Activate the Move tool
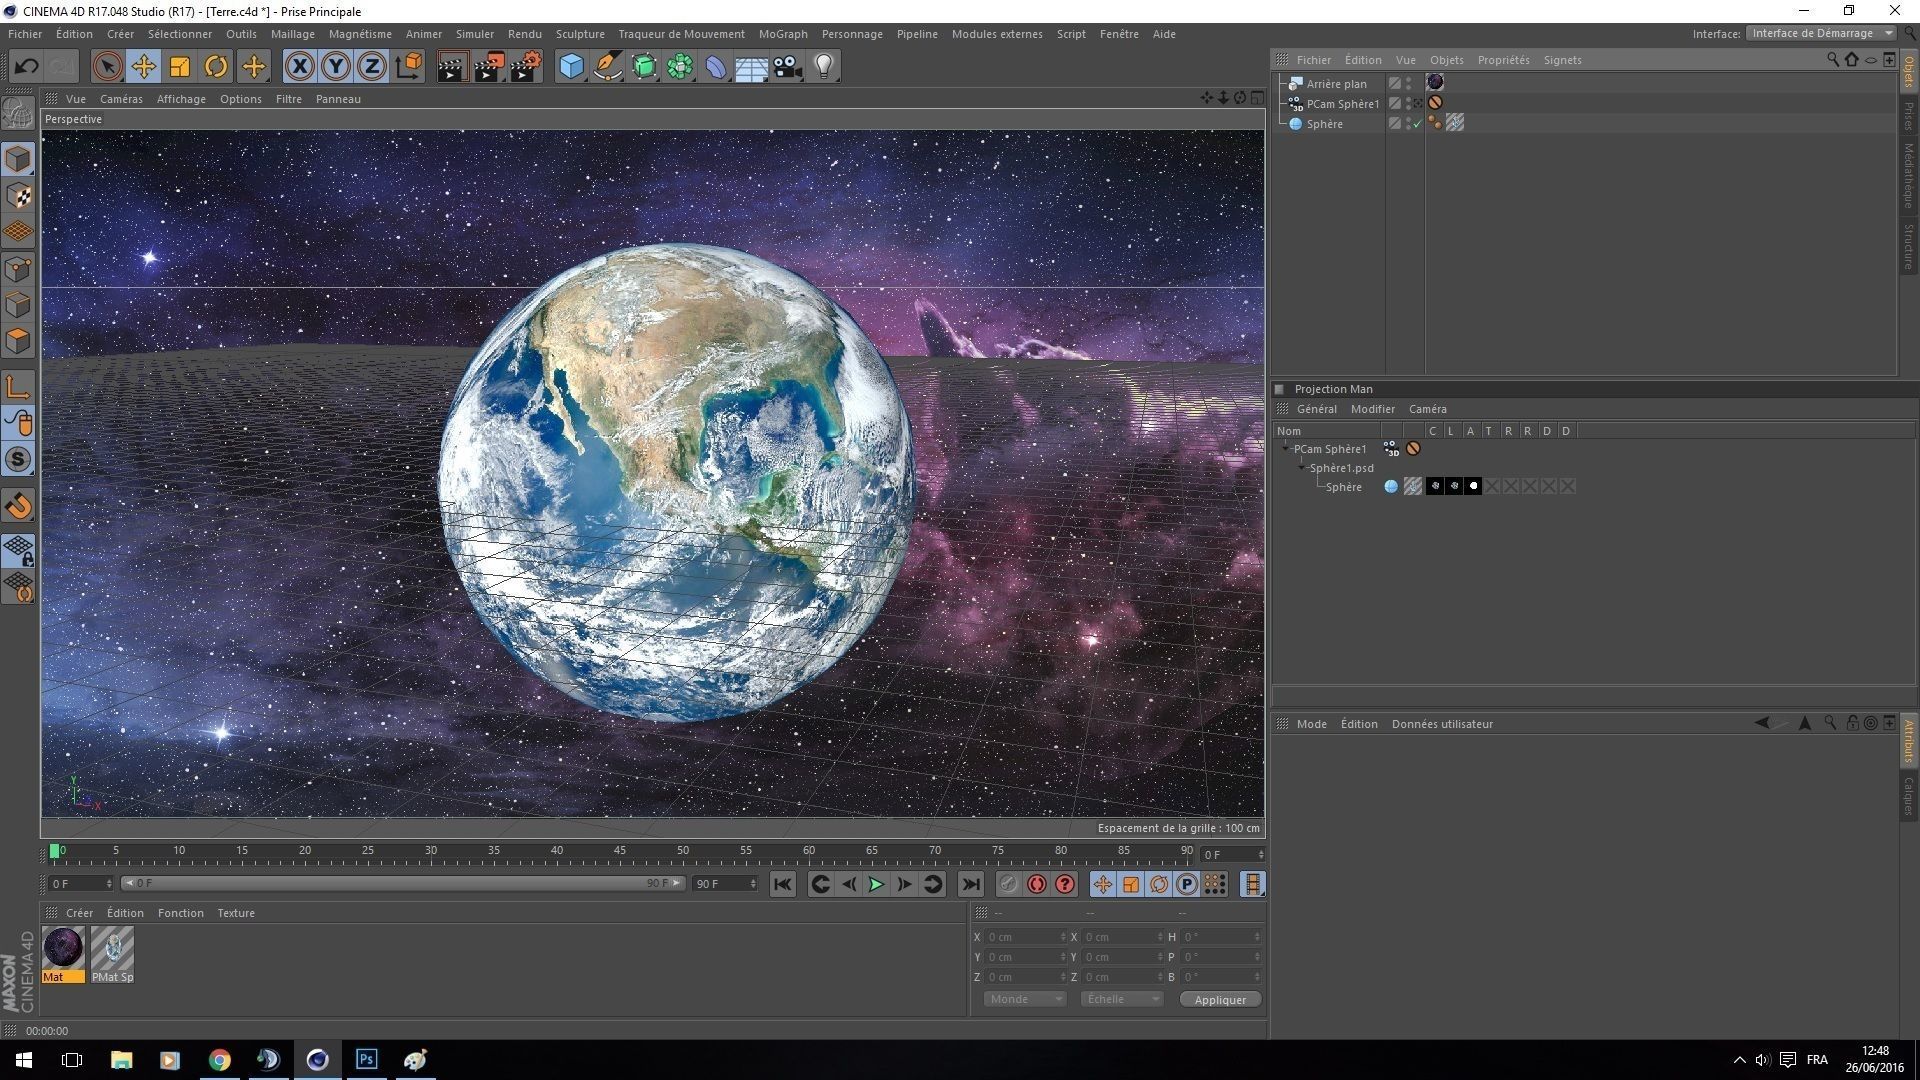Image resolution: width=1920 pixels, height=1080 pixels. tap(144, 67)
